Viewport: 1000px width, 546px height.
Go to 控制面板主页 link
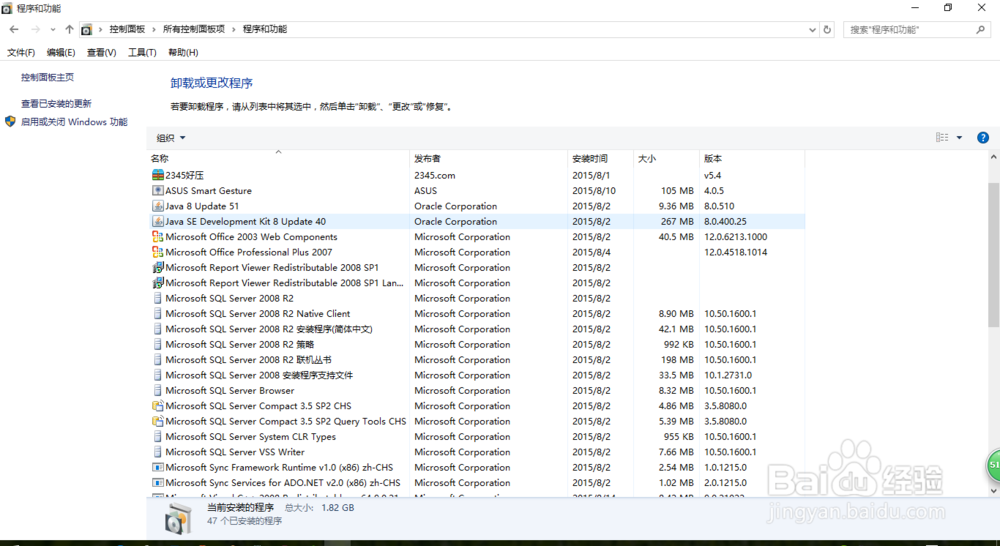point(47,77)
